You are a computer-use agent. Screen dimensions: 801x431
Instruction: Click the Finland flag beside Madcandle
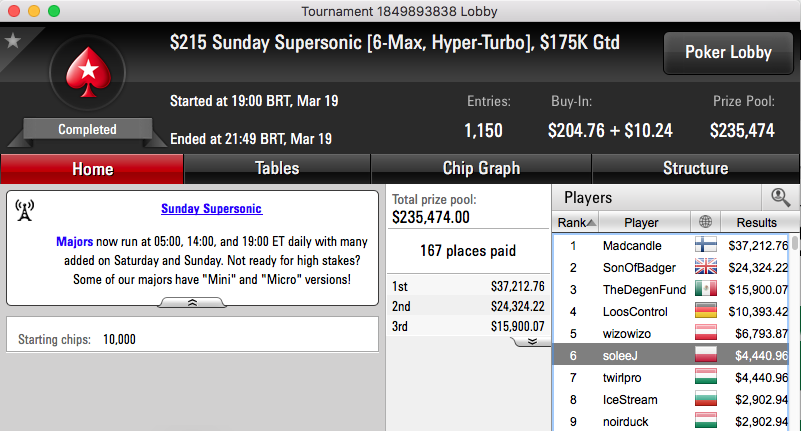tap(705, 245)
